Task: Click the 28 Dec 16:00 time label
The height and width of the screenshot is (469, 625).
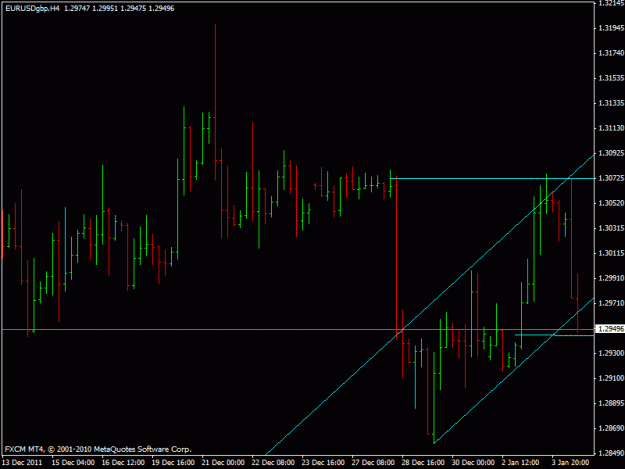Action: pos(423,463)
